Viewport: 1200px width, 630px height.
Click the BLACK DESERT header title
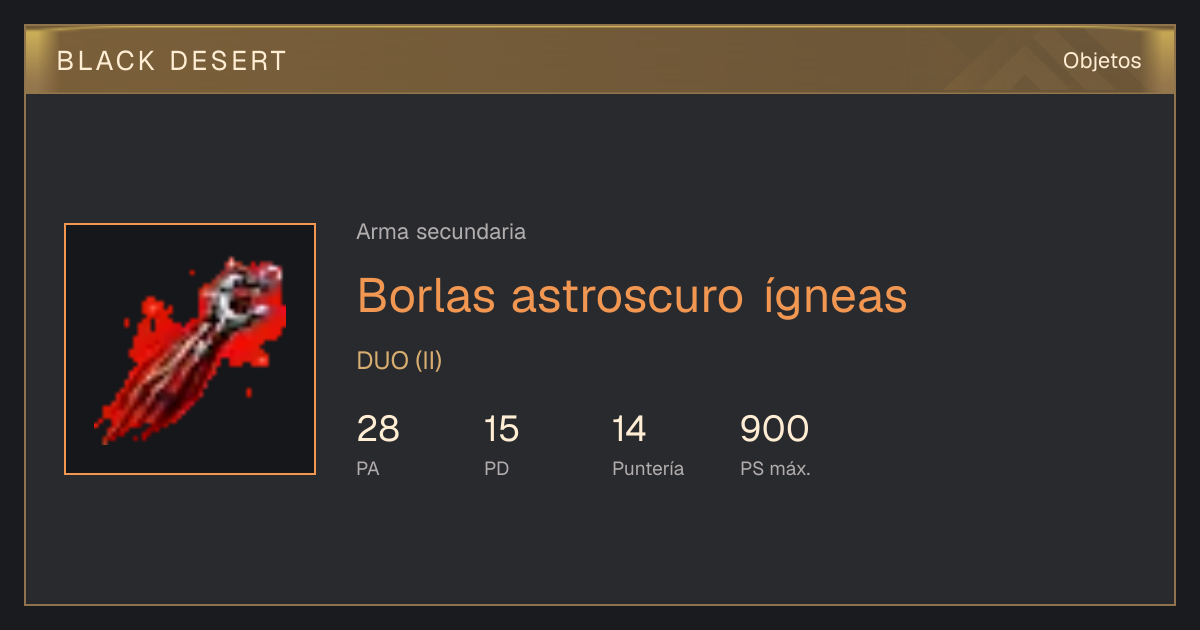point(172,61)
